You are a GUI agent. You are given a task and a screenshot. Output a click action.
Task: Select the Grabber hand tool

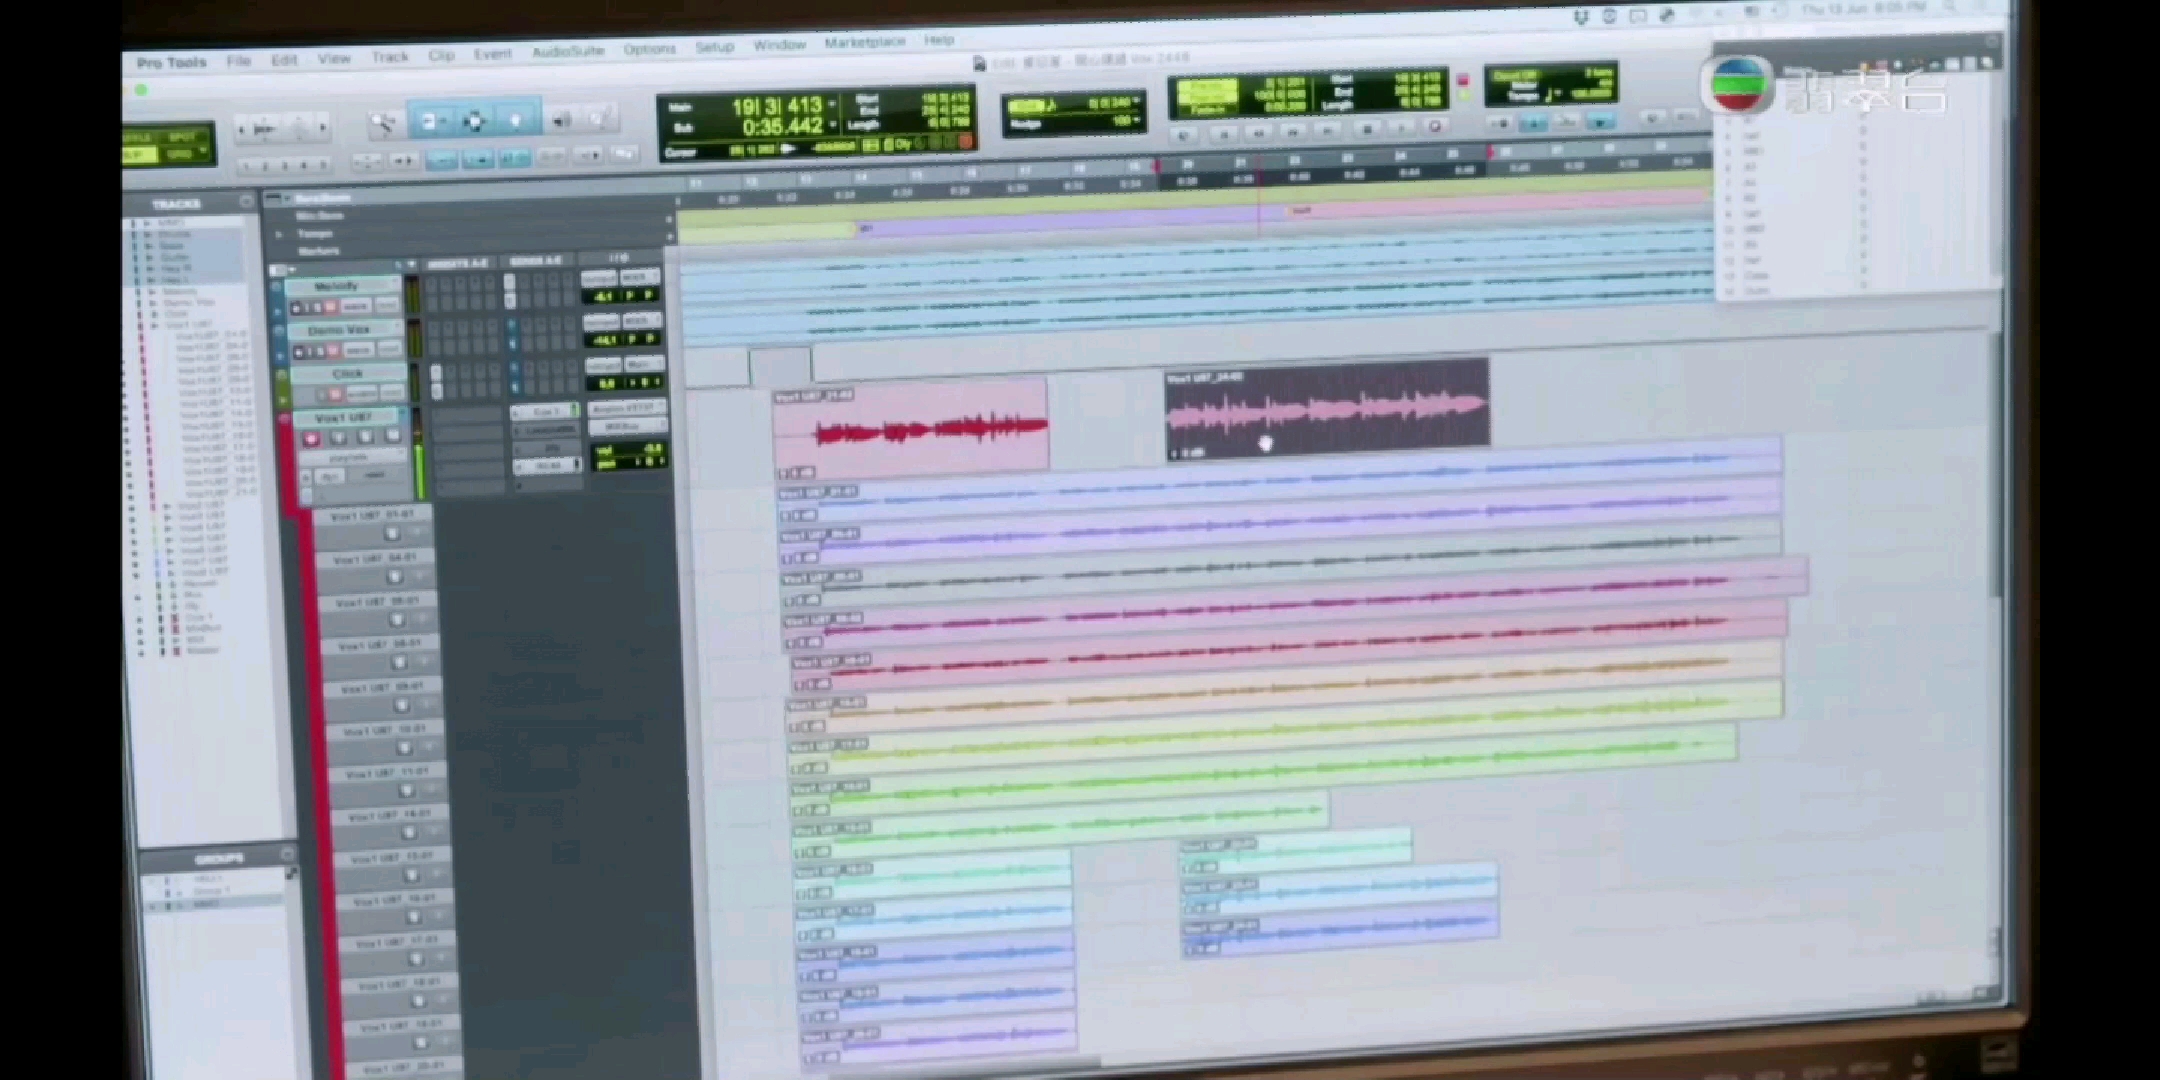pos(516,120)
